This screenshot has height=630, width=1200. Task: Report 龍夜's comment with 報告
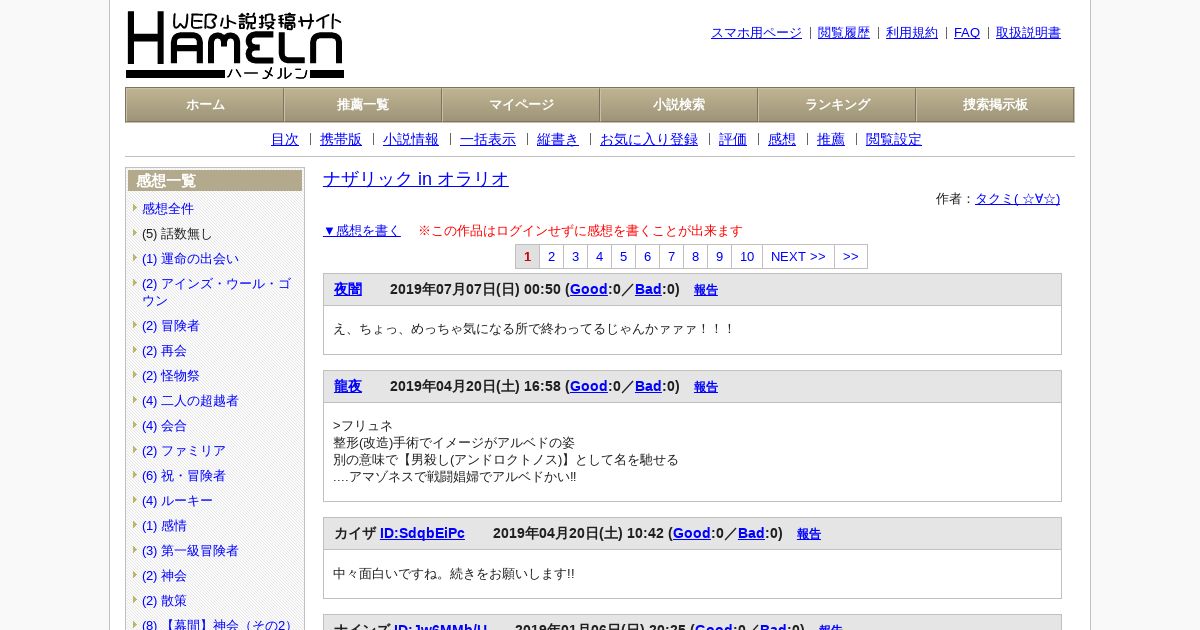click(706, 387)
